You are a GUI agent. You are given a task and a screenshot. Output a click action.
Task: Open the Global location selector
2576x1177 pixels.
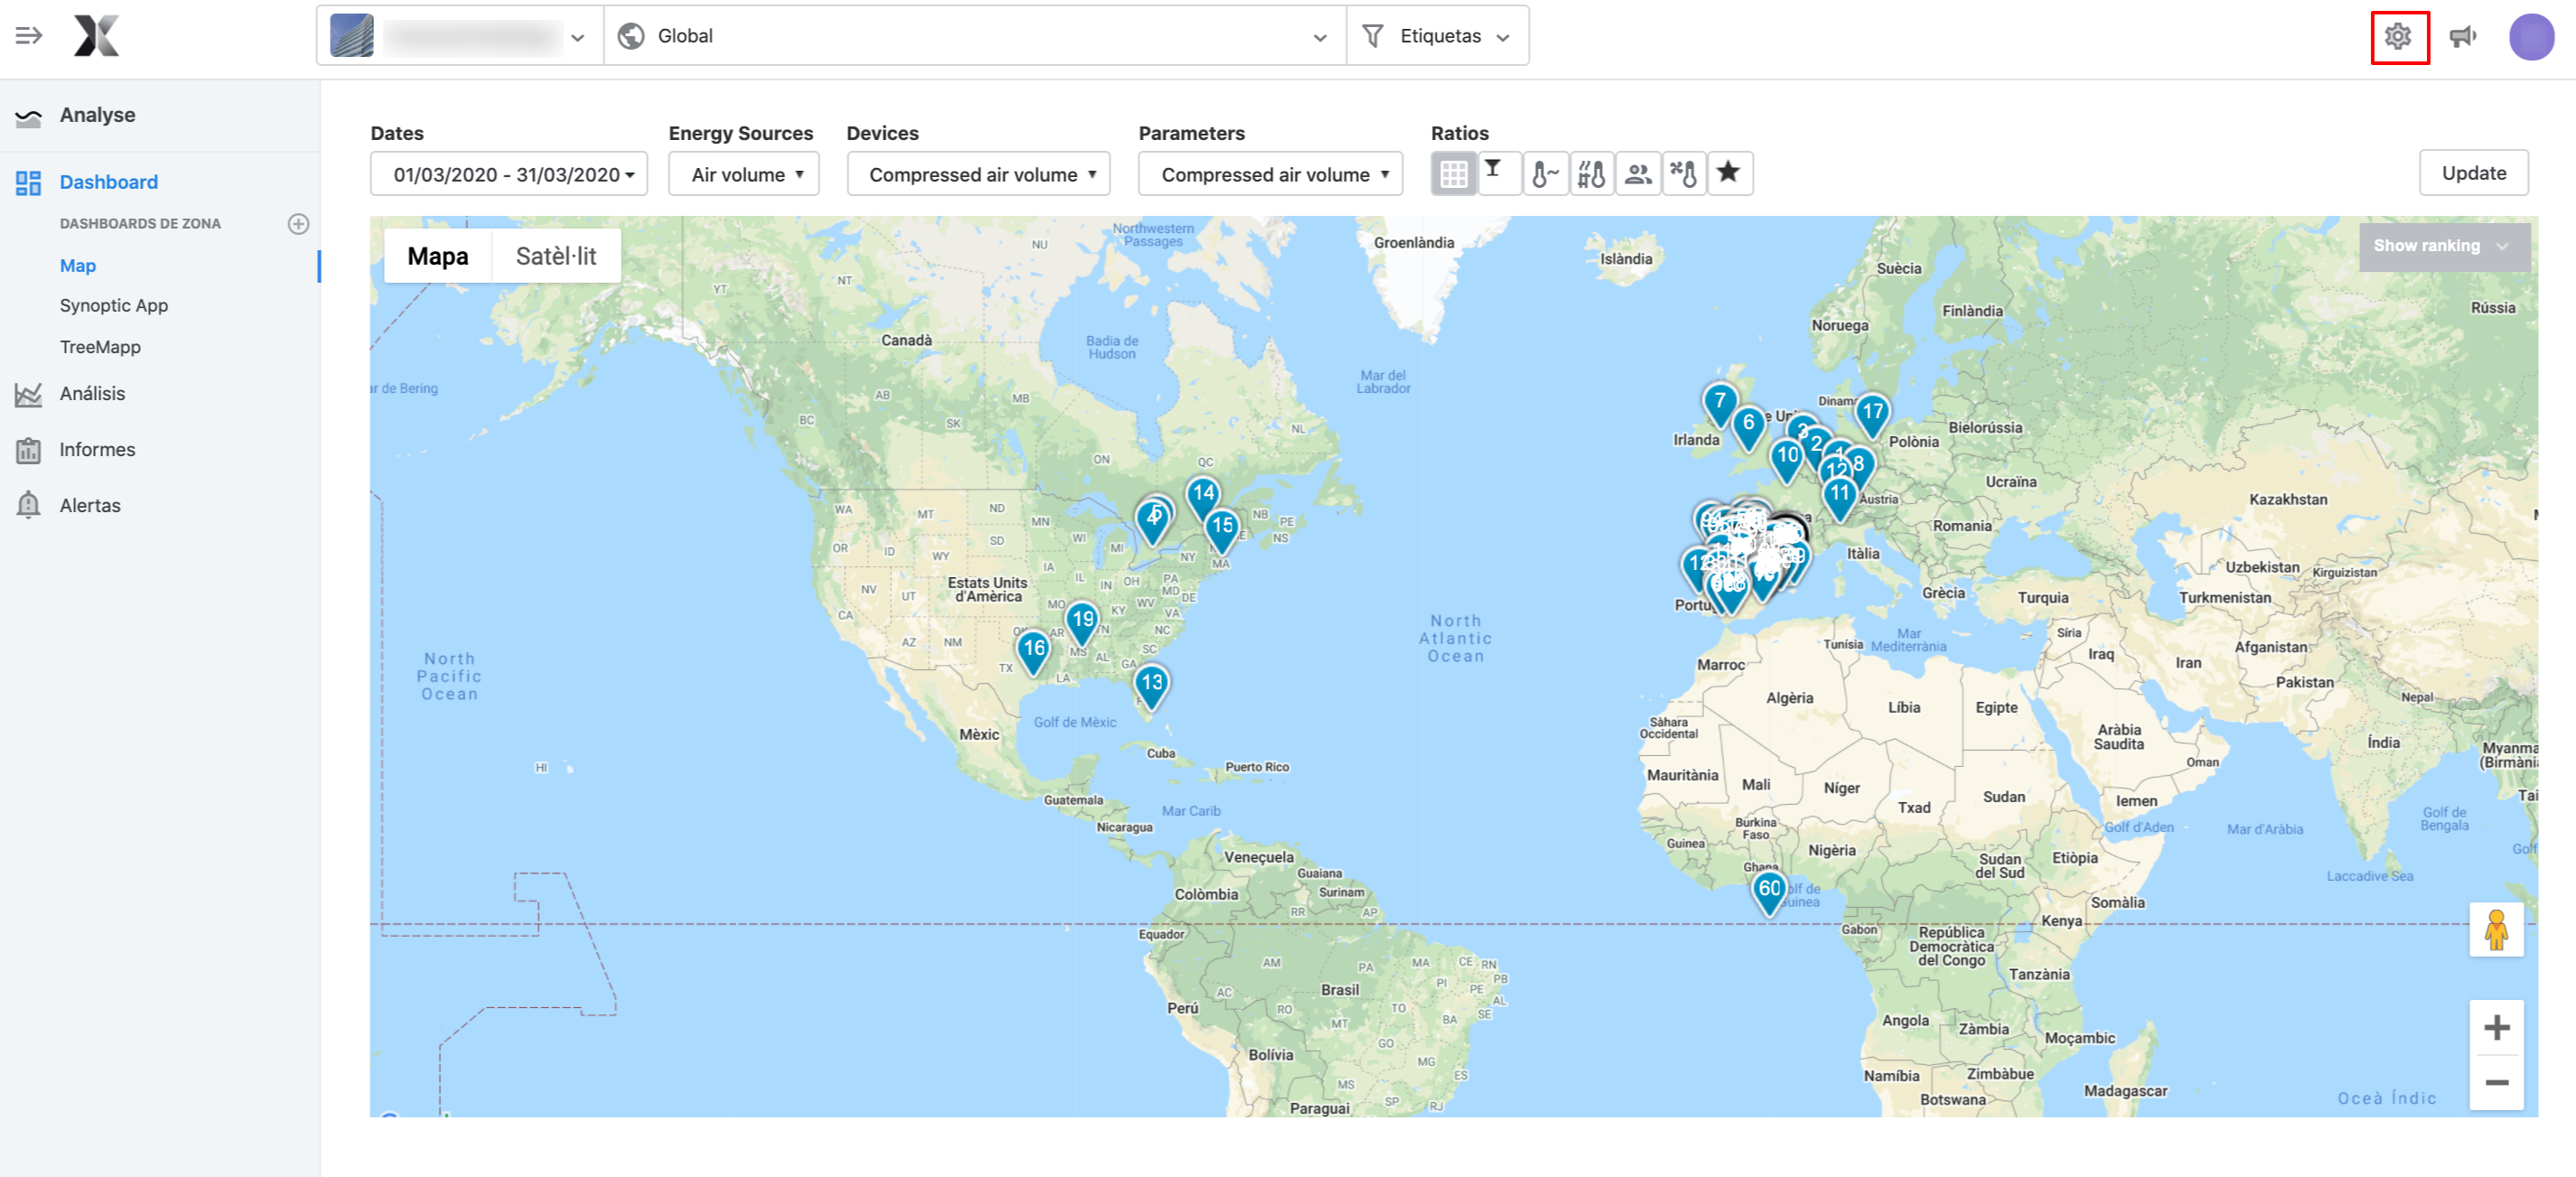pos(975,36)
